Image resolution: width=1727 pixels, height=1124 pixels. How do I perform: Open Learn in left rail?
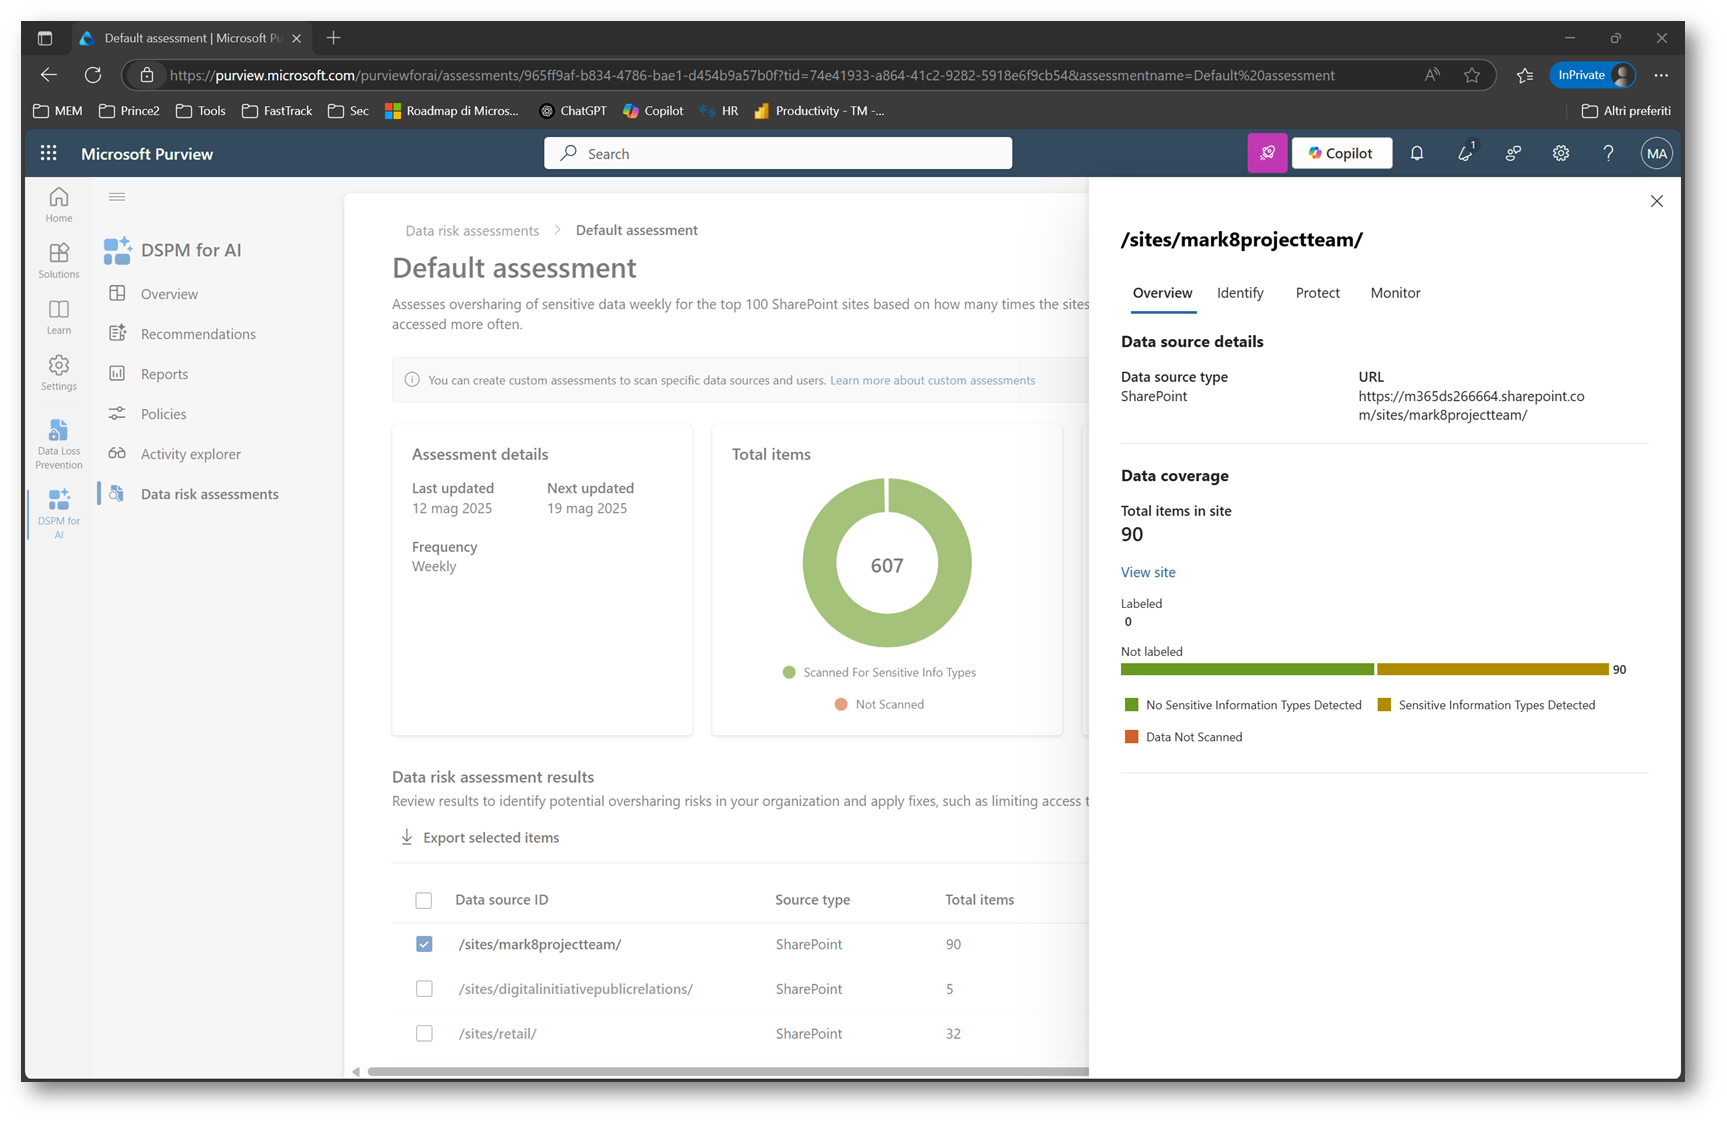click(59, 316)
